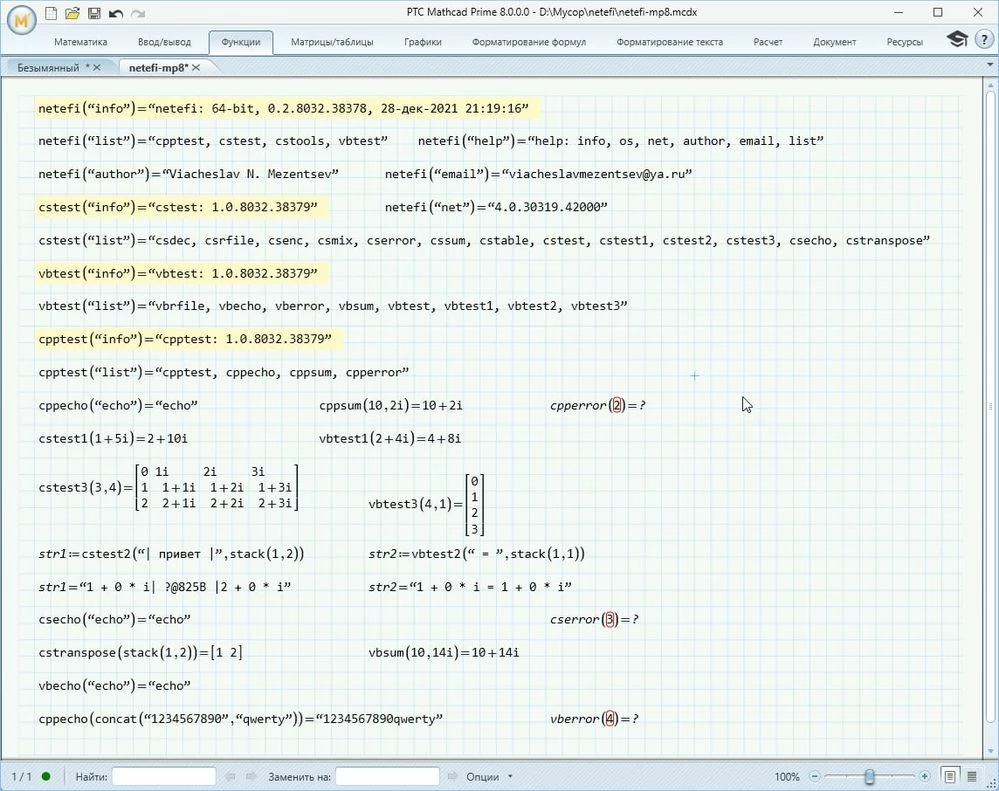Open the Математика ribbon tab

click(80, 42)
